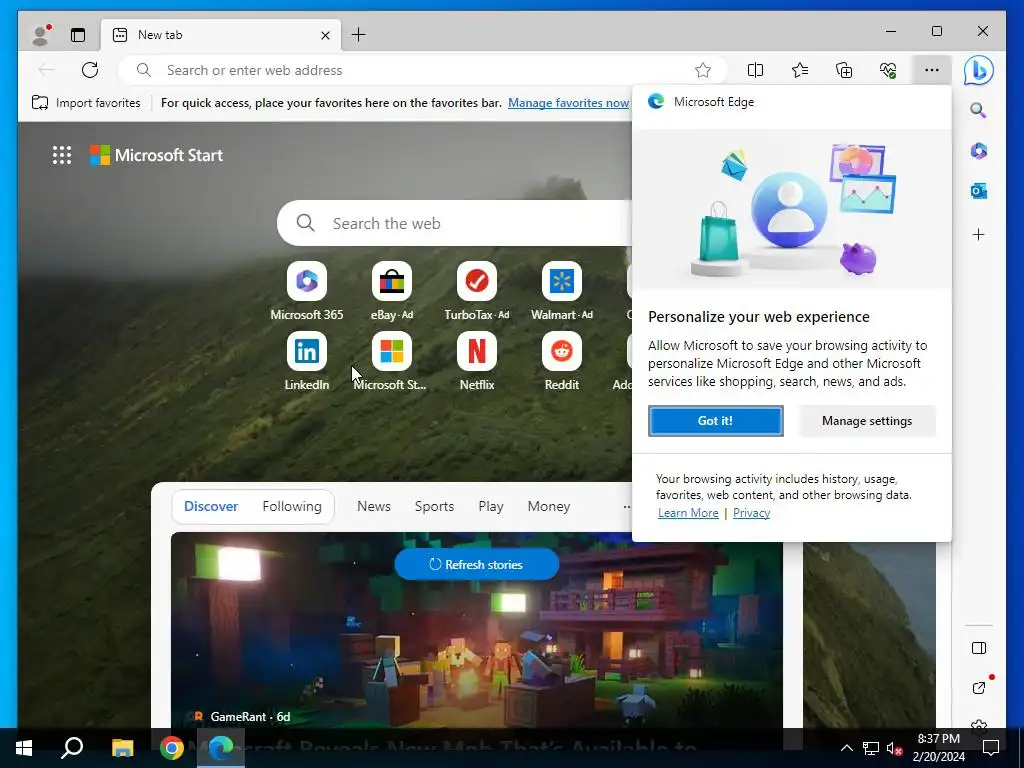Open Browser essentials heart icon
1024x768 pixels.
tap(888, 70)
